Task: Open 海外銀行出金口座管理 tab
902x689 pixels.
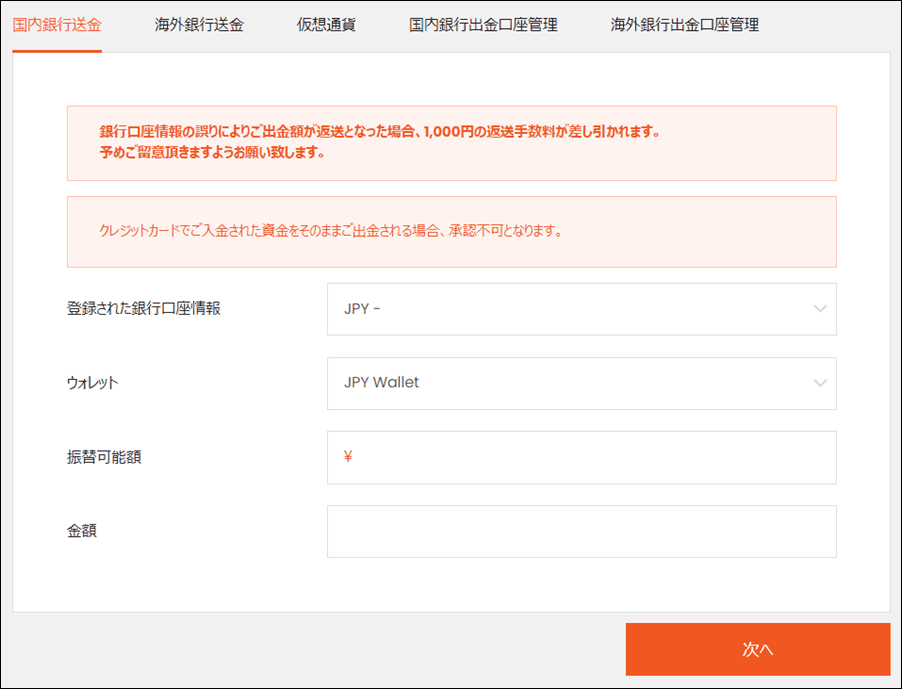Action: (x=684, y=25)
